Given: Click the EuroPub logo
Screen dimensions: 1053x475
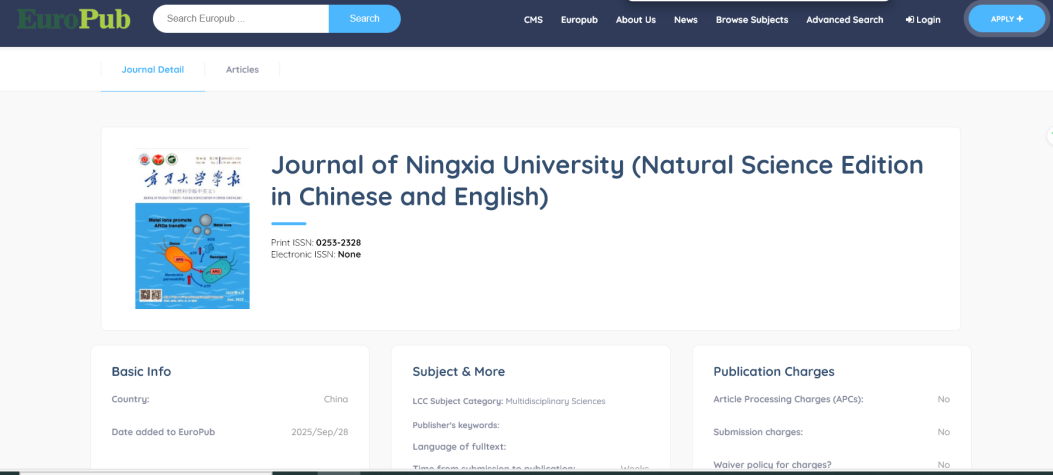Looking at the screenshot, I should (73, 19).
